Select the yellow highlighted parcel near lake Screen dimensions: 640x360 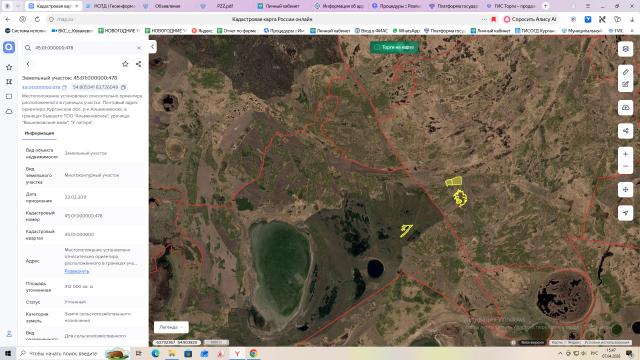point(407,231)
